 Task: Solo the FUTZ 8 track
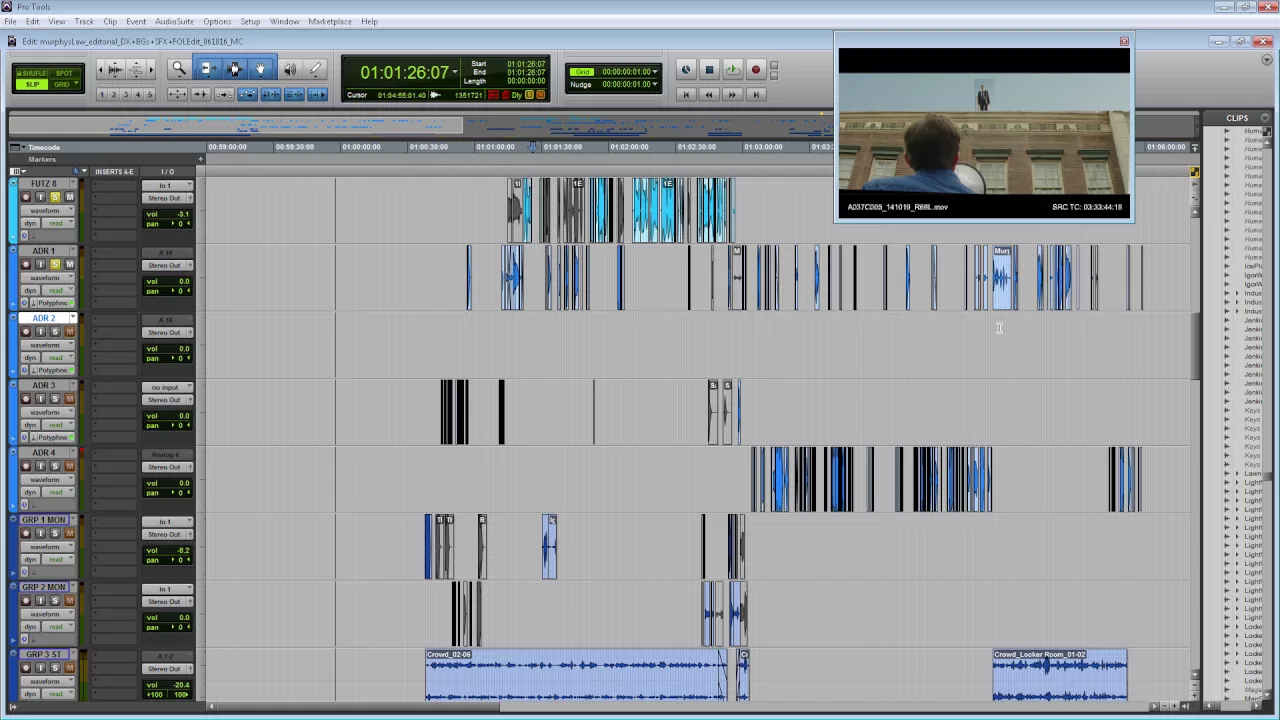click(55, 197)
